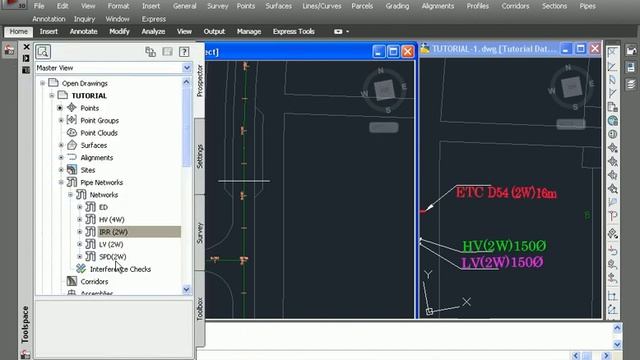Expand the SPD(2W) network node
The width and height of the screenshot is (640, 360).
pos(80,256)
